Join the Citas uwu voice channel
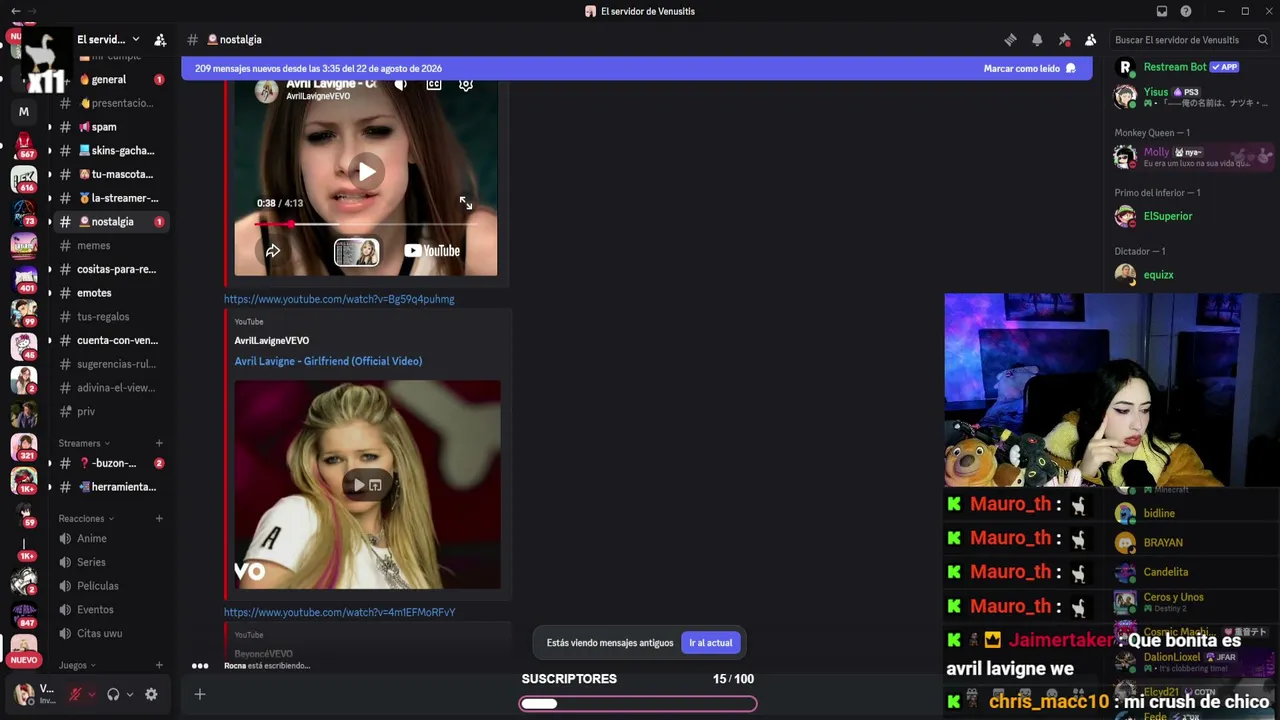Image resolution: width=1280 pixels, height=720 pixels. tap(108, 634)
